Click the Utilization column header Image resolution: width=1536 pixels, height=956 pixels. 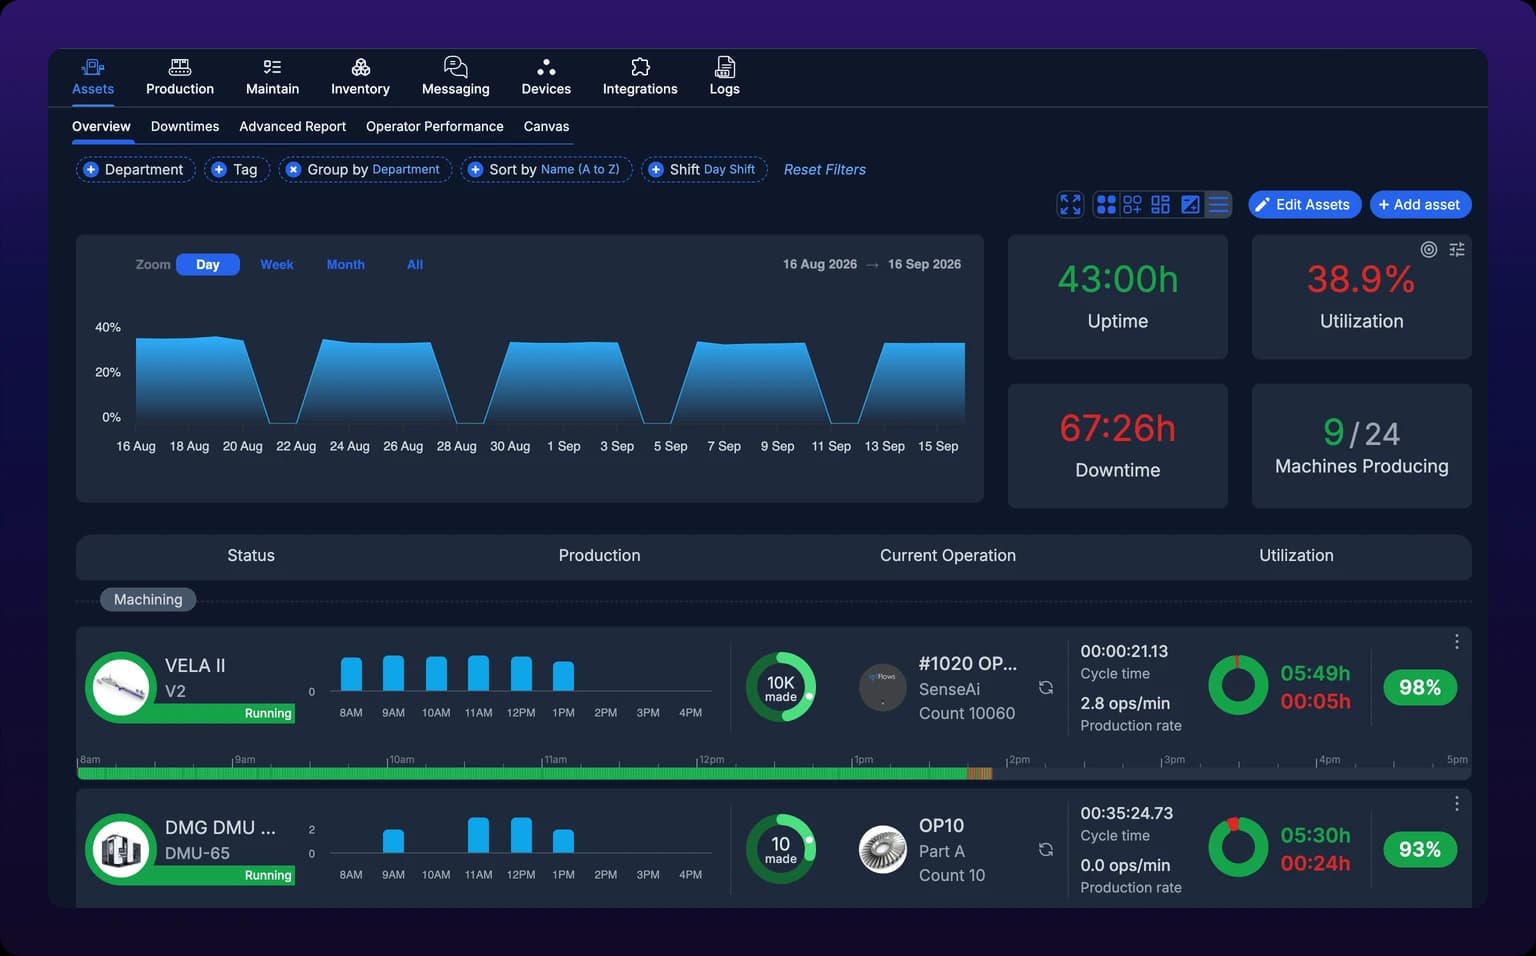pos(1296,555)
